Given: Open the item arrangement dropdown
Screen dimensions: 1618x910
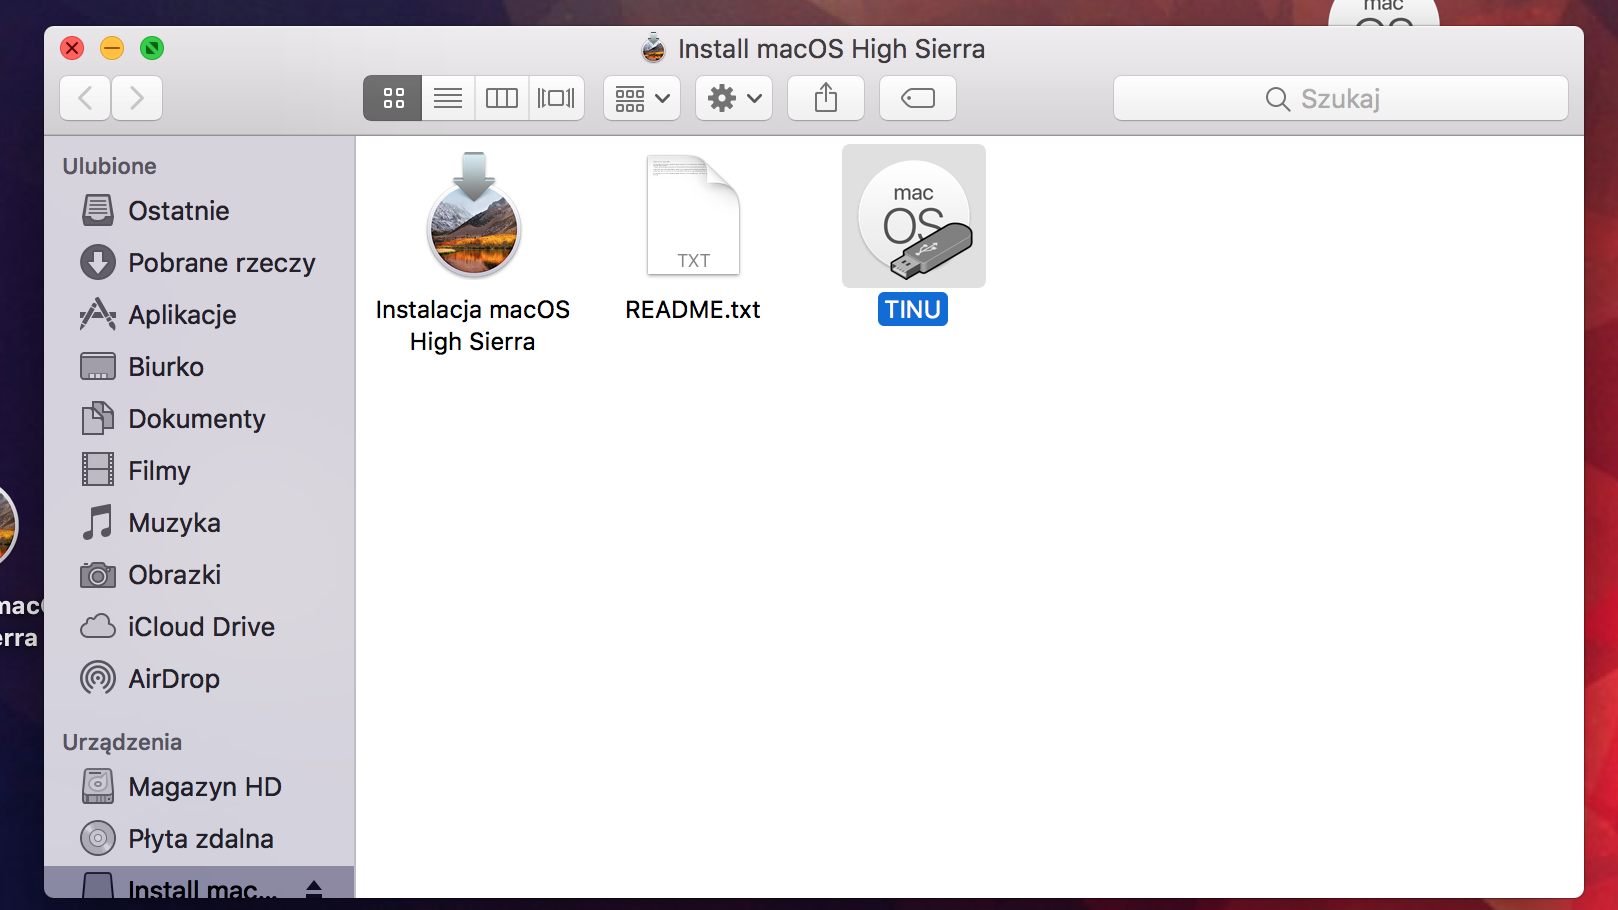Looking at the screenshot, I should tap(642, 98).
